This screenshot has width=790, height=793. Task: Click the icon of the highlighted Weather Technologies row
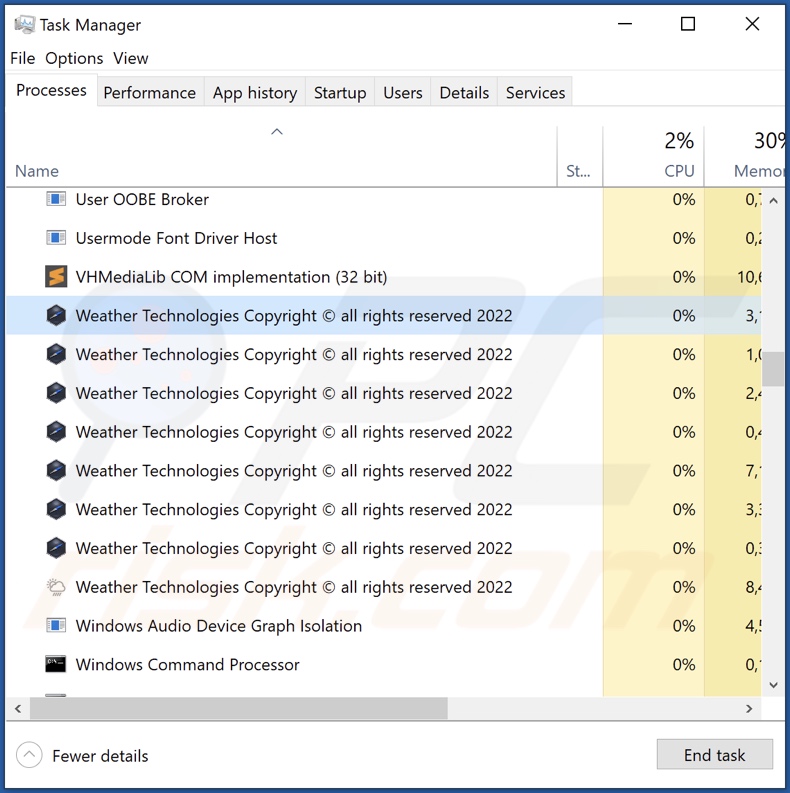tap(56, 316)
